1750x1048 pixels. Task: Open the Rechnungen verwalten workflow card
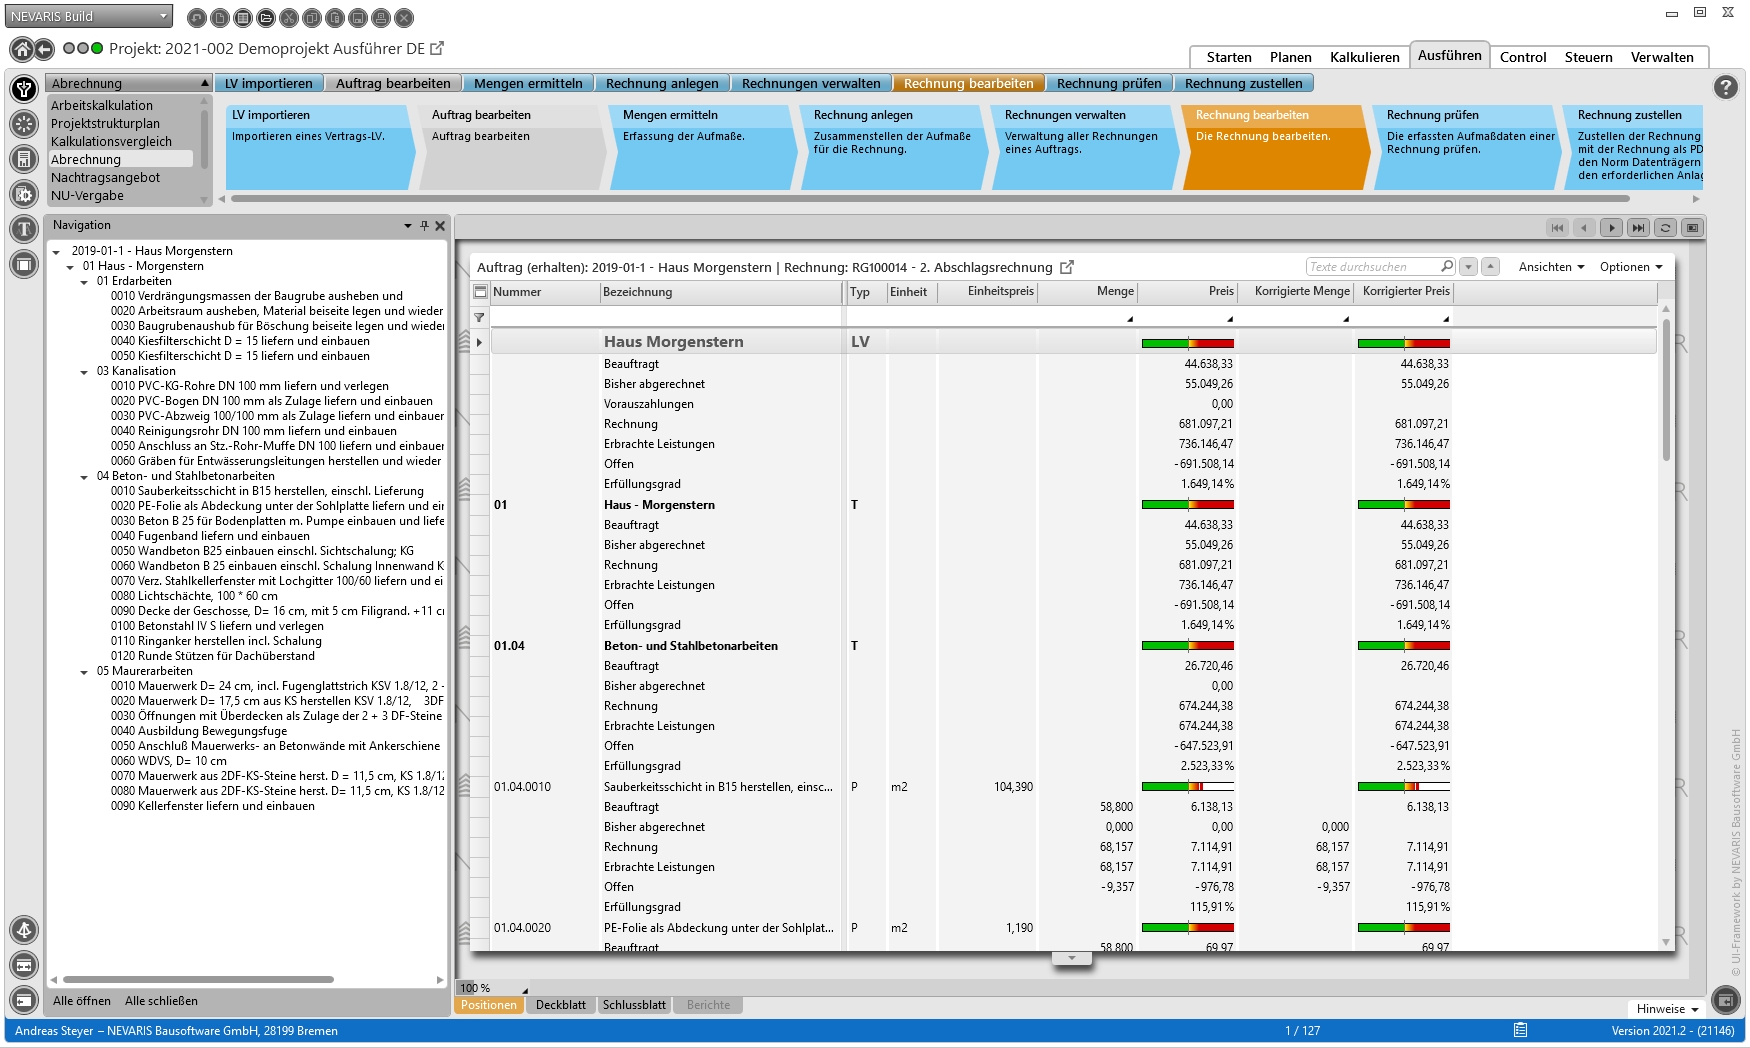click(1085, 146)
